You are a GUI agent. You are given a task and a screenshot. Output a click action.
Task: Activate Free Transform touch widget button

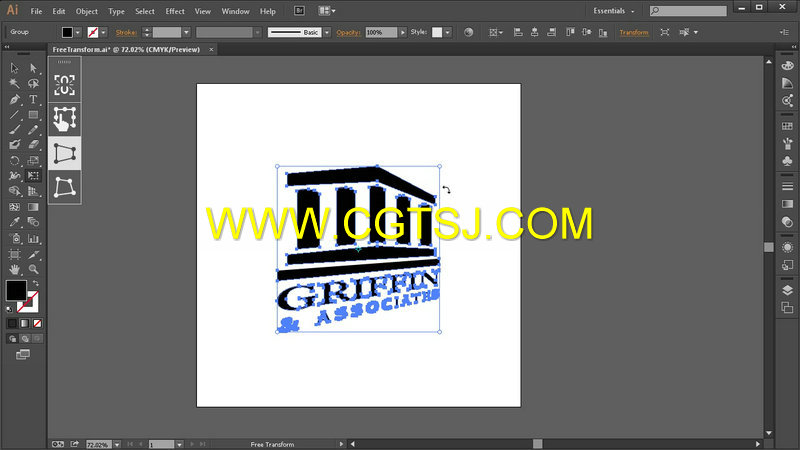(x=65, y=119)
